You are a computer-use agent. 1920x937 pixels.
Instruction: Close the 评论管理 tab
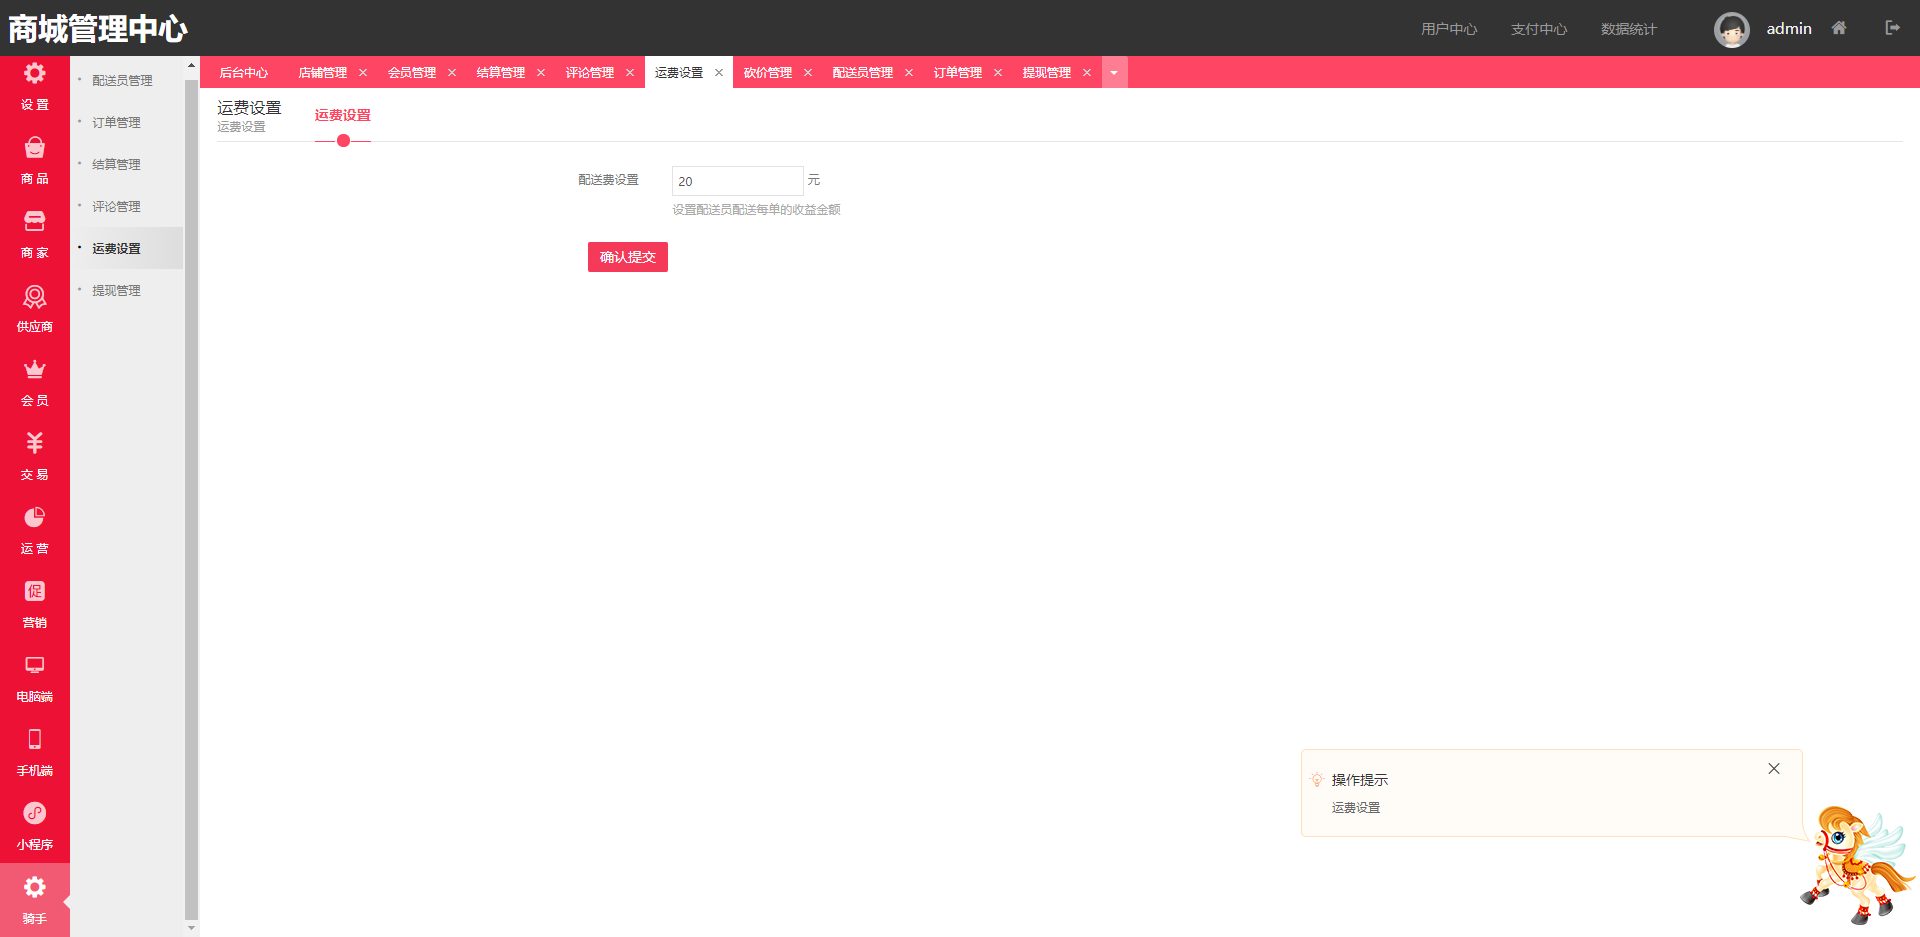(x=630, y=73)
